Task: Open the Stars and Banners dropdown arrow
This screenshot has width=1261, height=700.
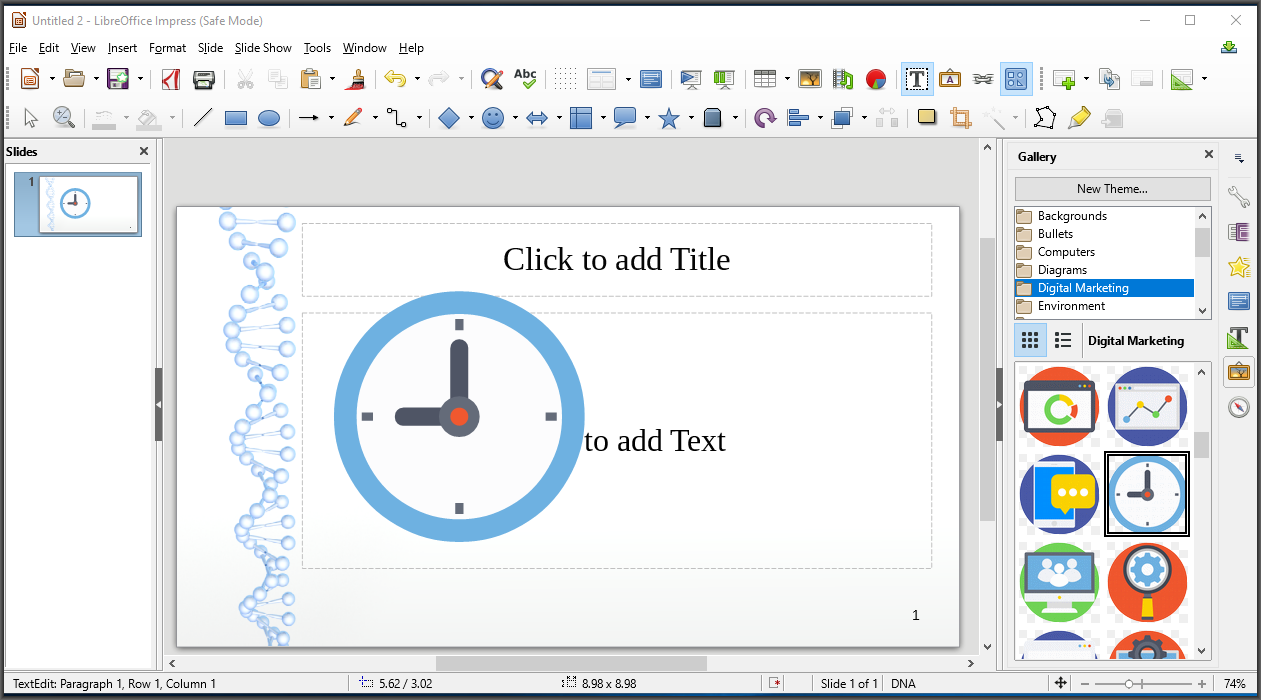Action: pos(691,118)
